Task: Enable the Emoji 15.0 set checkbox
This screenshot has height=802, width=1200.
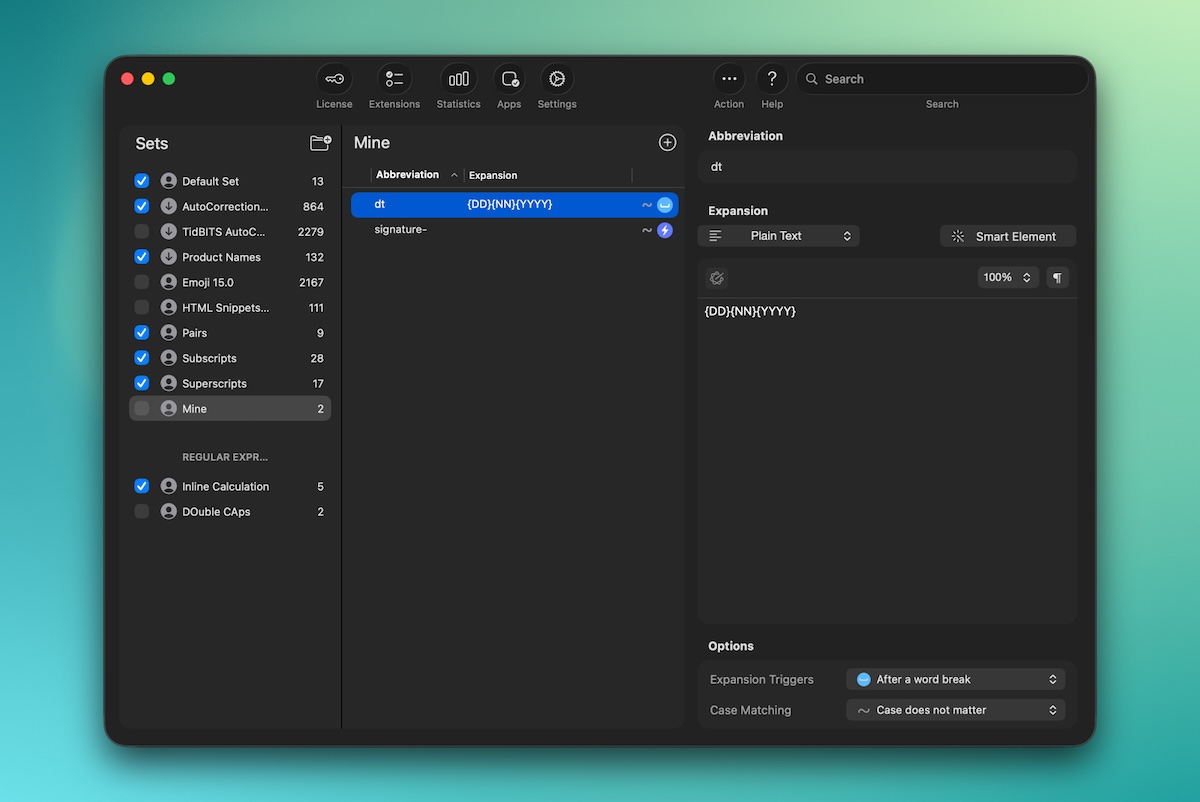Action: (x=142, y=282)
